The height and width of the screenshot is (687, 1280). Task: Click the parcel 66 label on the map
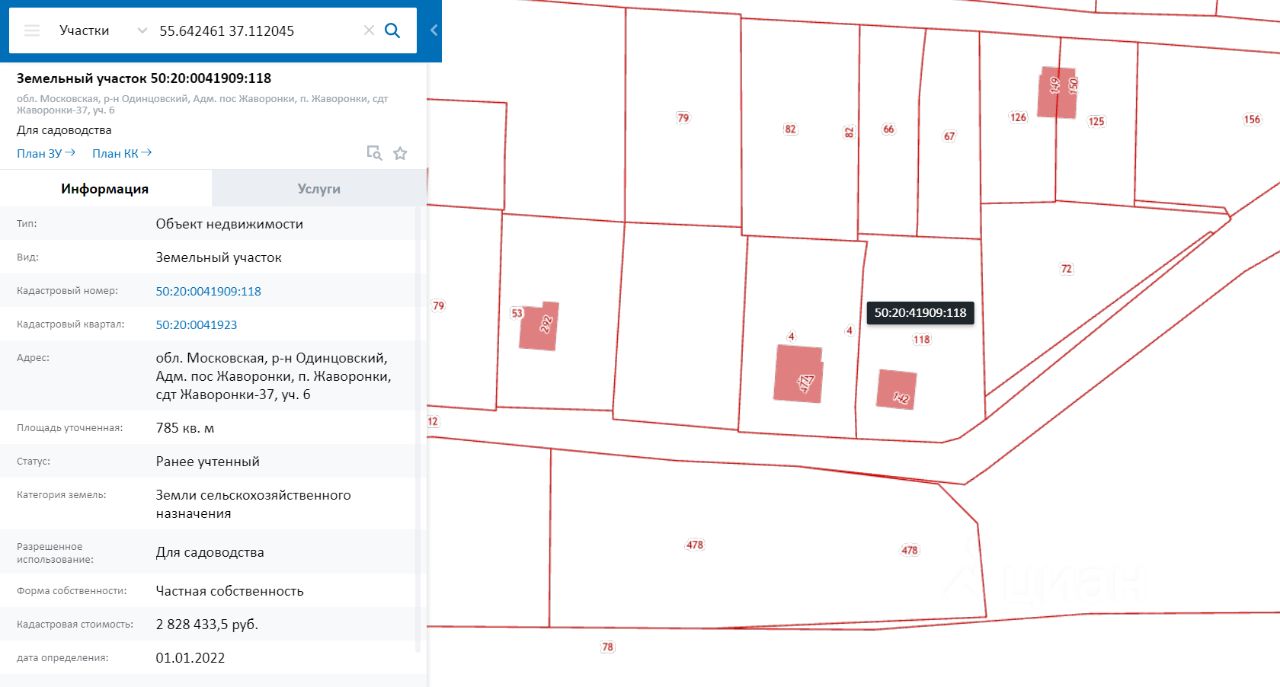(x=888, y=129)
